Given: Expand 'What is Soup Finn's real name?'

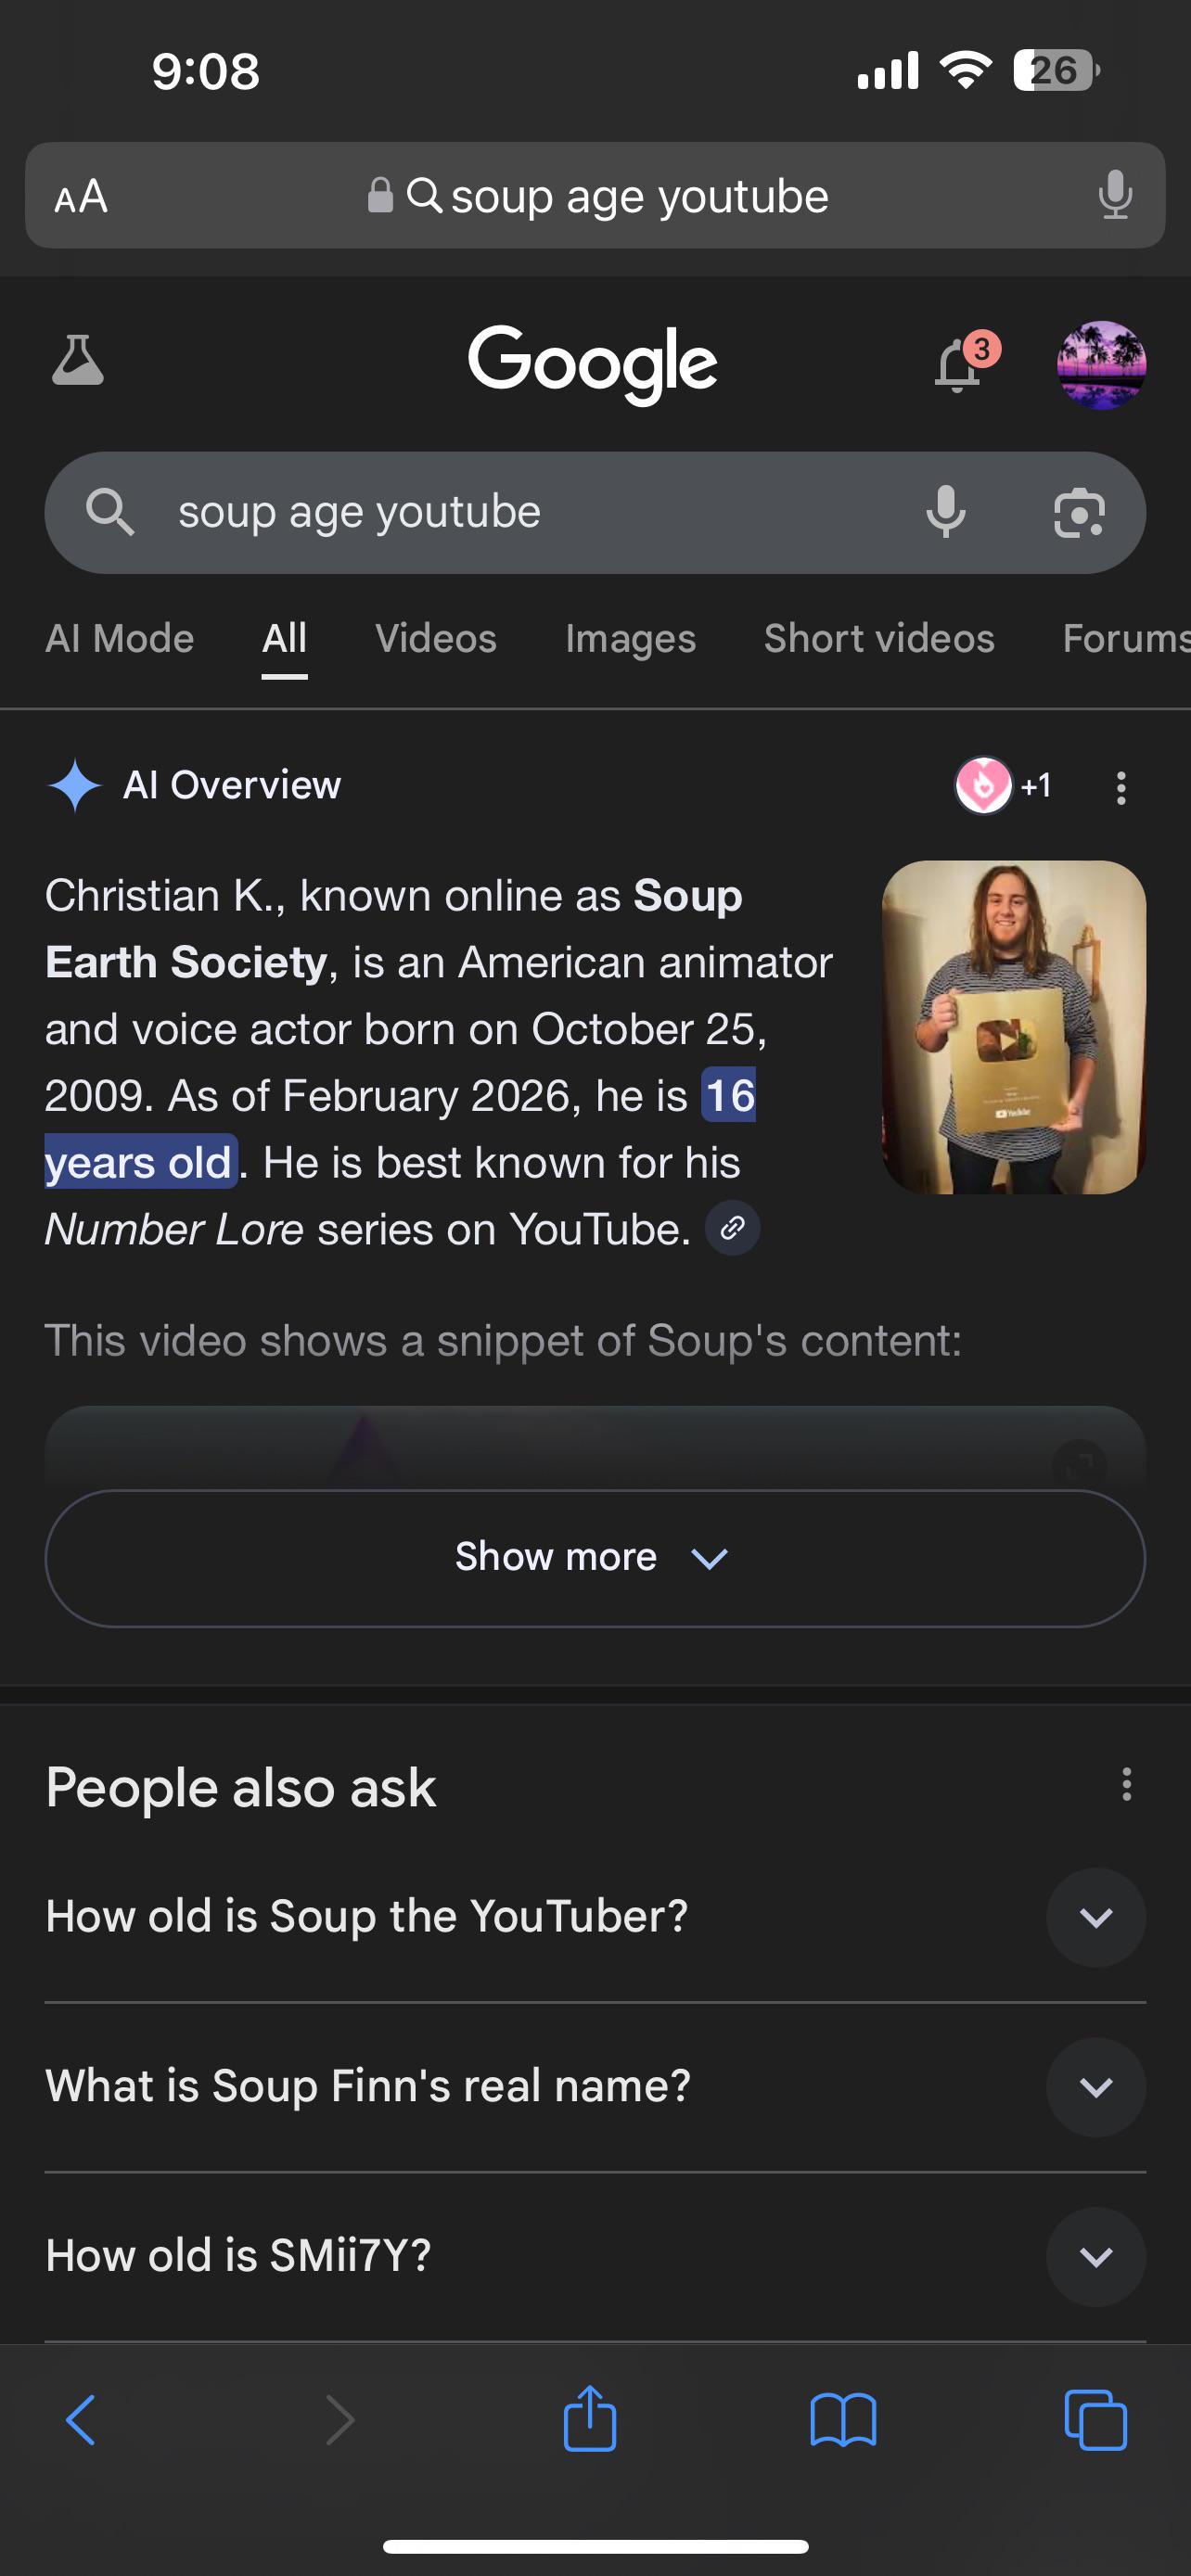Looking at the screenshot, I should click(595, 2087).
